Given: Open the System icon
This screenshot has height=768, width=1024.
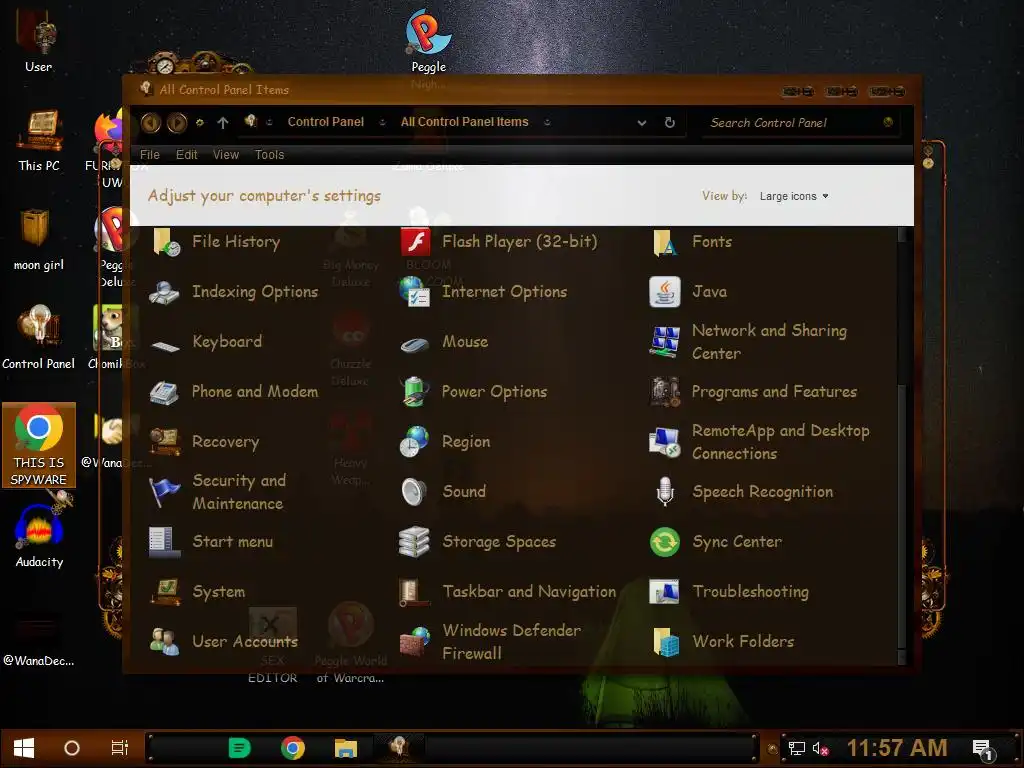Looking at the screenshot, I should (x=165, y=592).
